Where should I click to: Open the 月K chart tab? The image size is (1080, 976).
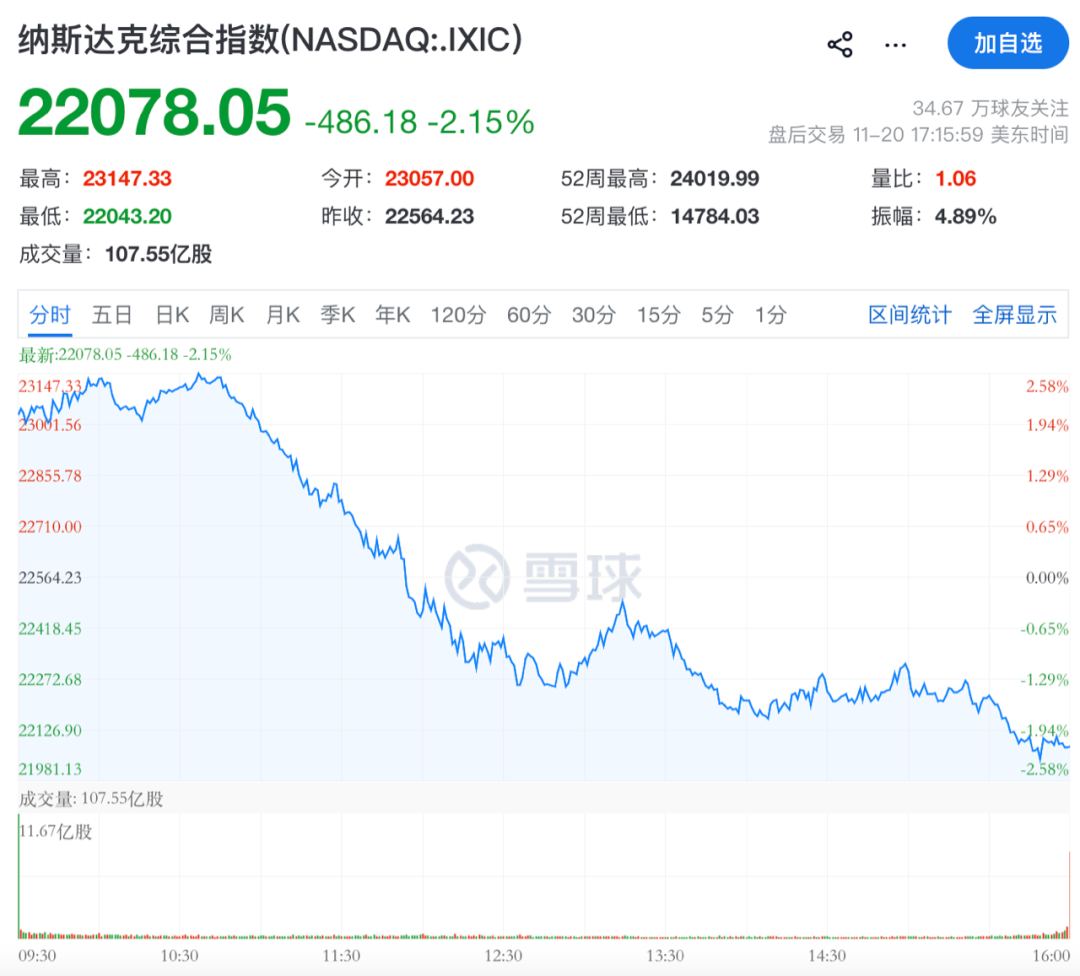click(283, 315)
